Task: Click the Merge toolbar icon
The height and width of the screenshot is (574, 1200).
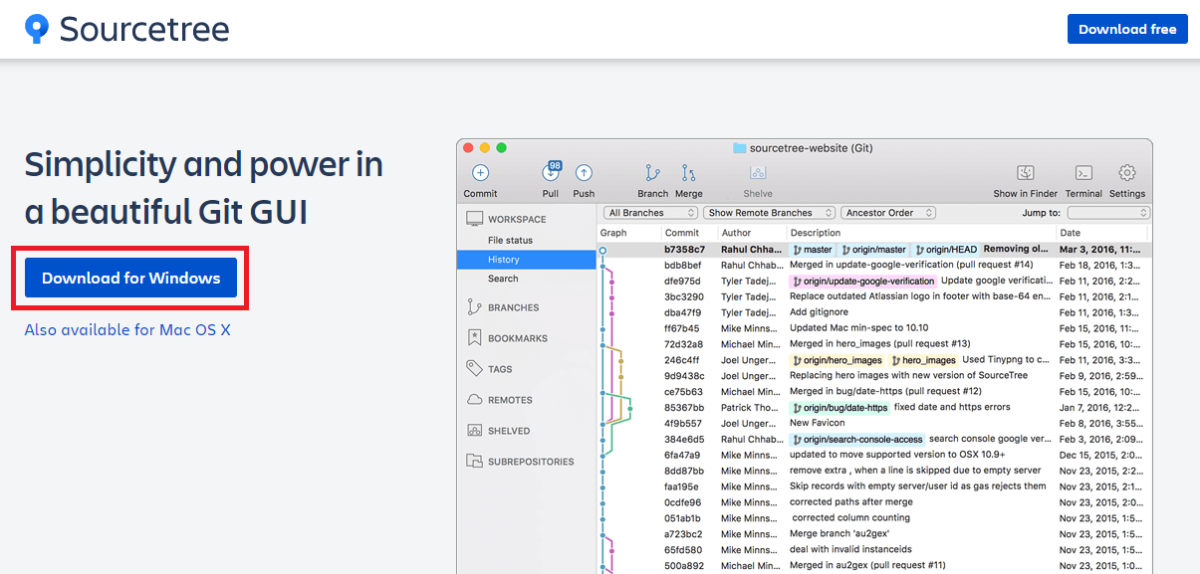Action: (x=688, y=173)
